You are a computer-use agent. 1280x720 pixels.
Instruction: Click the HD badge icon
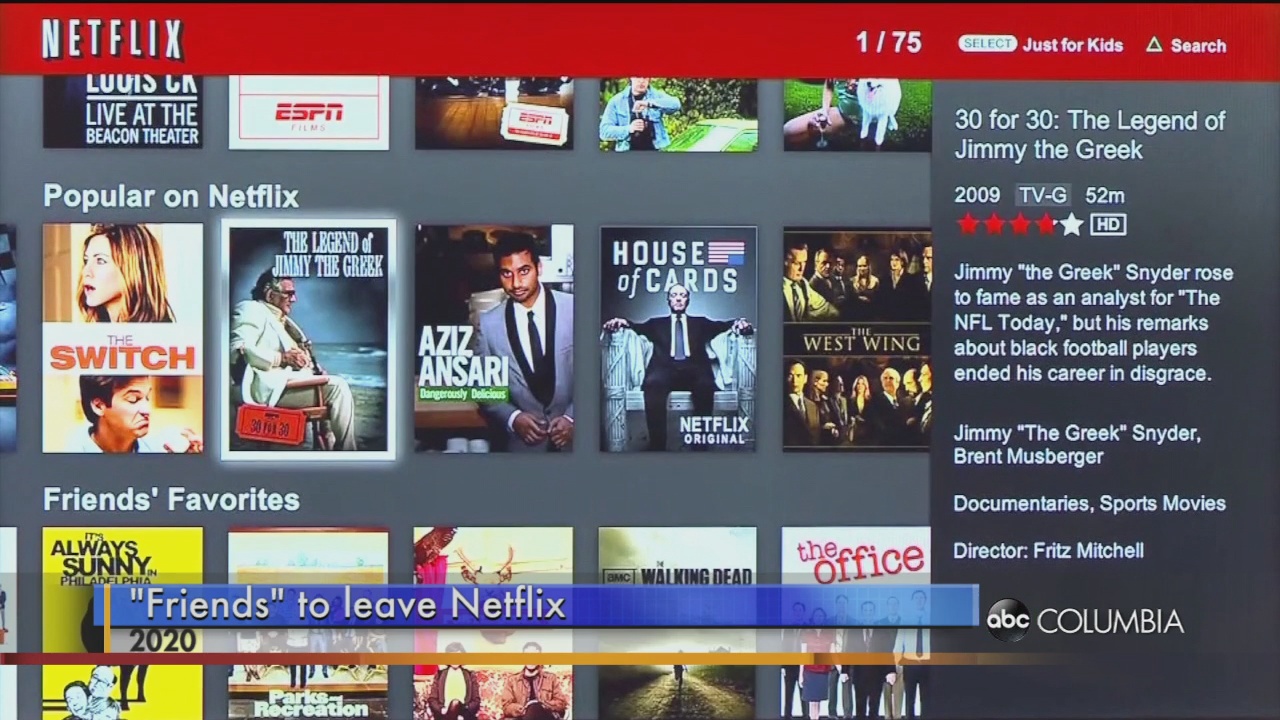click(x=1107, y=224)
